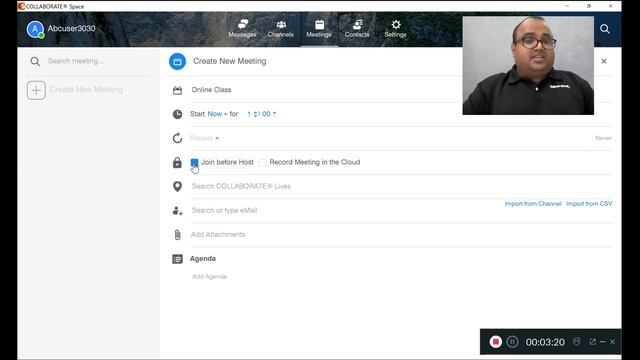Viewport: 640px width, 360px height.
Task: Click the Import from Channel link
Action: 533,204
